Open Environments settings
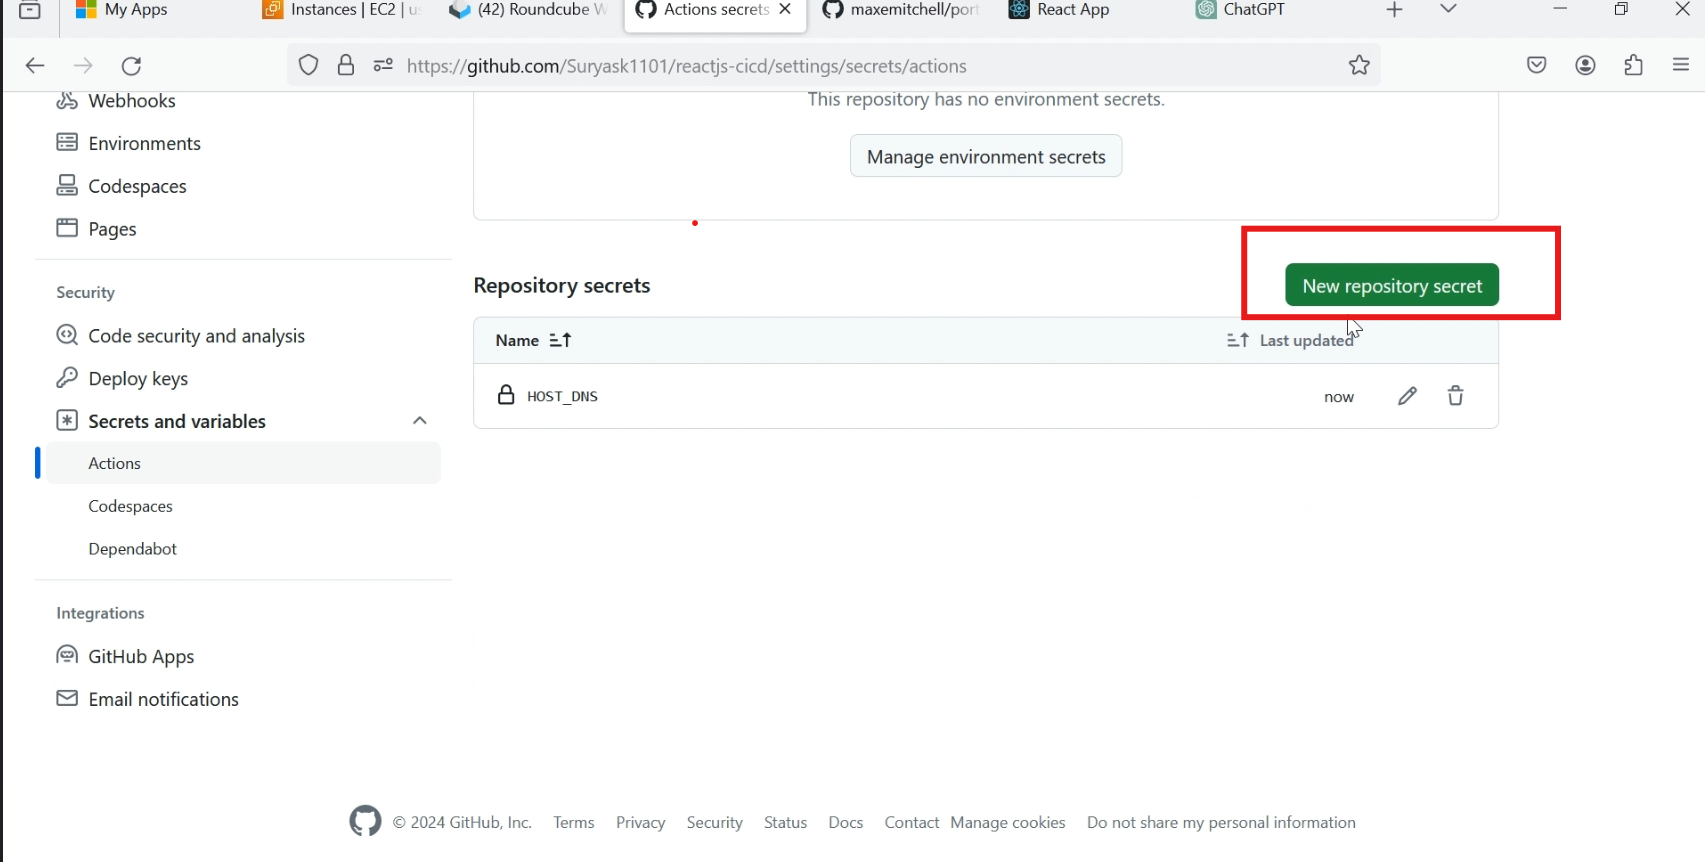This screenshot has height=862, width=1705. pos(144,144)
